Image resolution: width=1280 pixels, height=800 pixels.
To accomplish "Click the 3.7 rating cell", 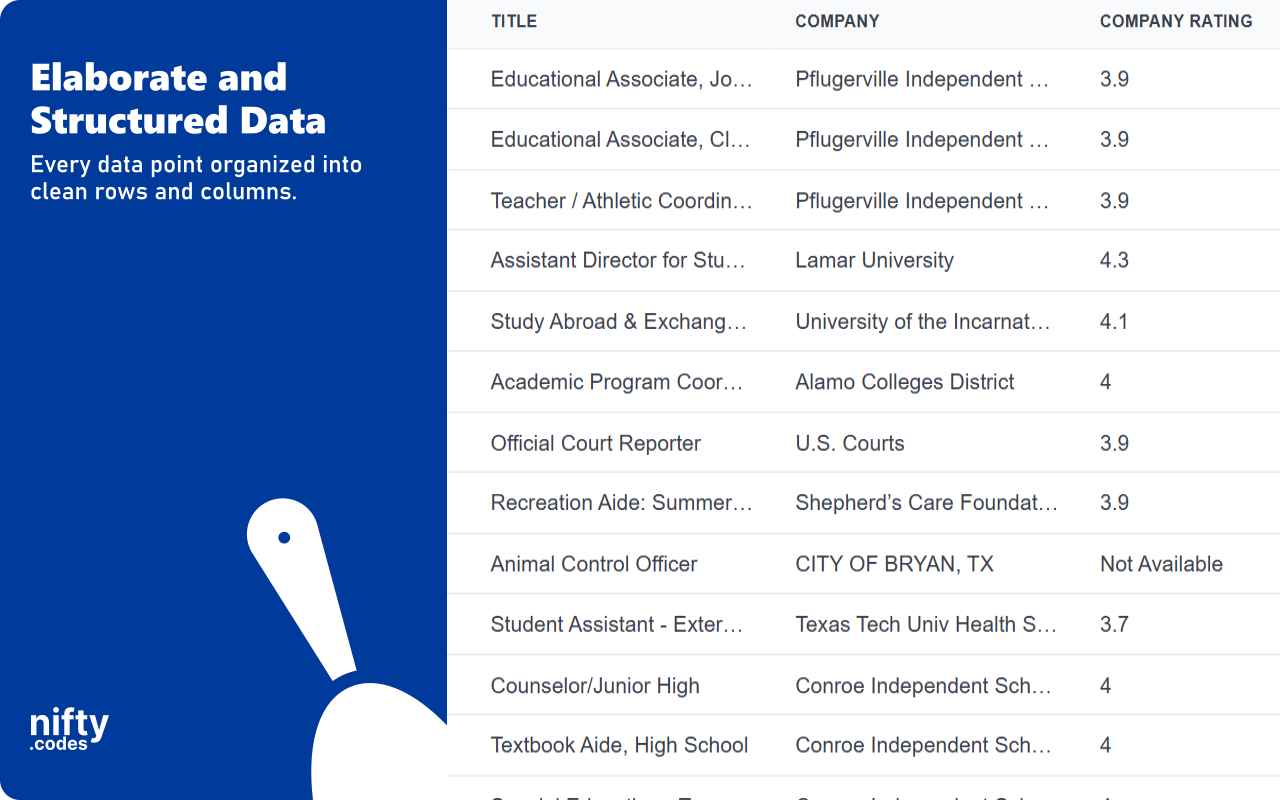I will point(1114,624).
